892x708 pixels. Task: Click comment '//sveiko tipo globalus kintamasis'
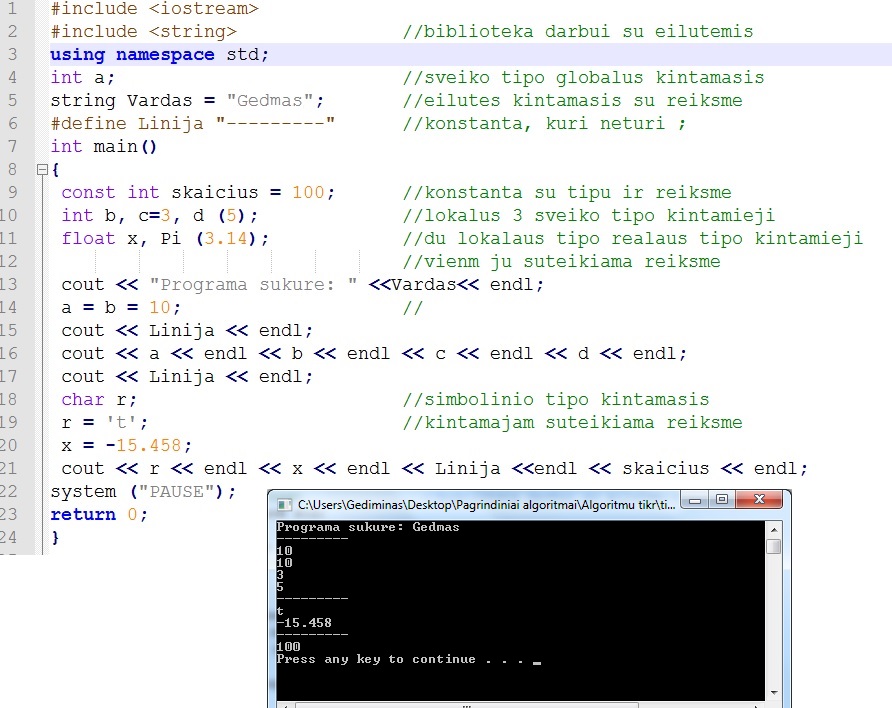(584, 77)
